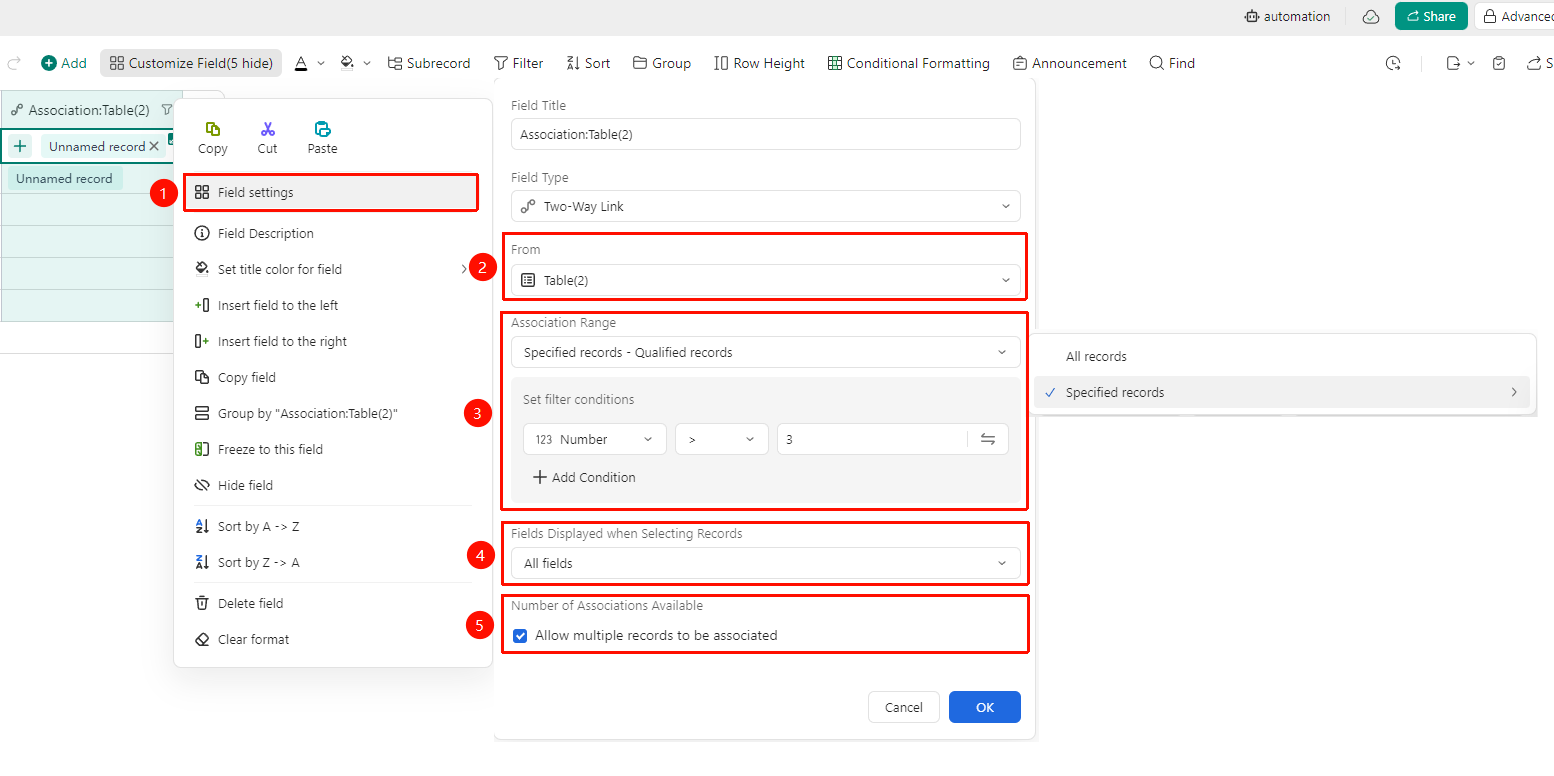Image resolution: width=1554 pixels, height=776 pixels.
Task: Click the green Add button in the toolbar
Action: (x=64, y=63)
